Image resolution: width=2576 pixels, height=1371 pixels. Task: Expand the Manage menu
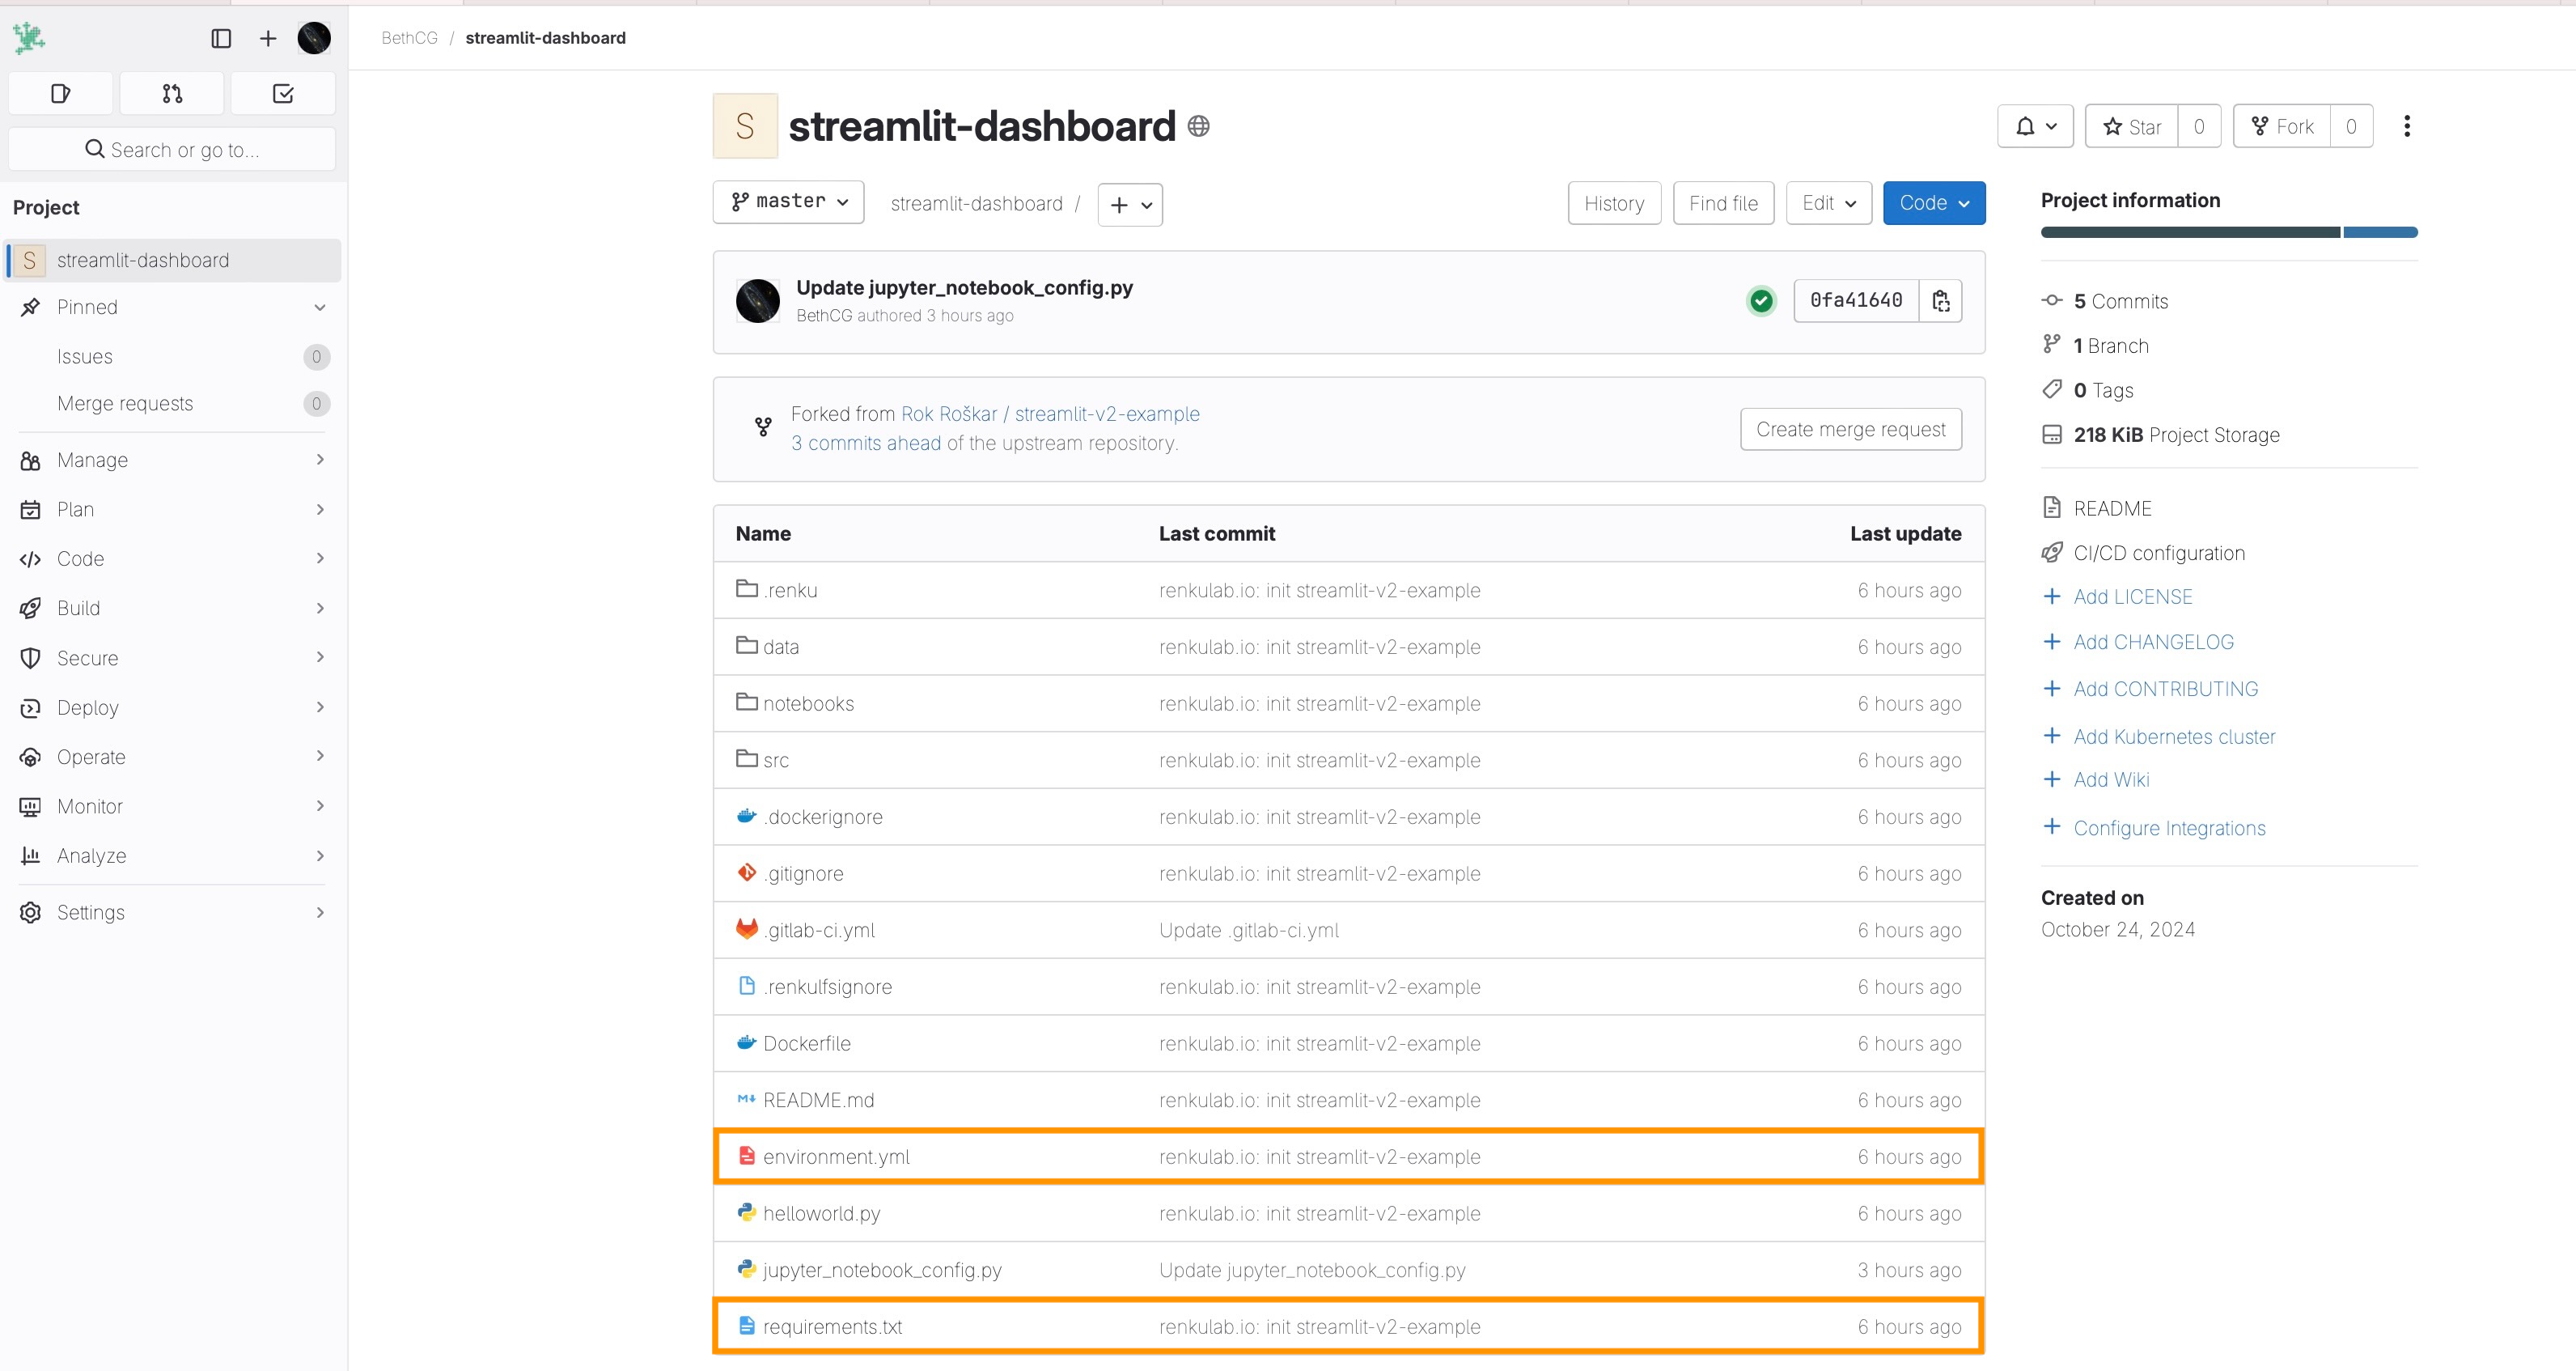(x=172, y=460)
